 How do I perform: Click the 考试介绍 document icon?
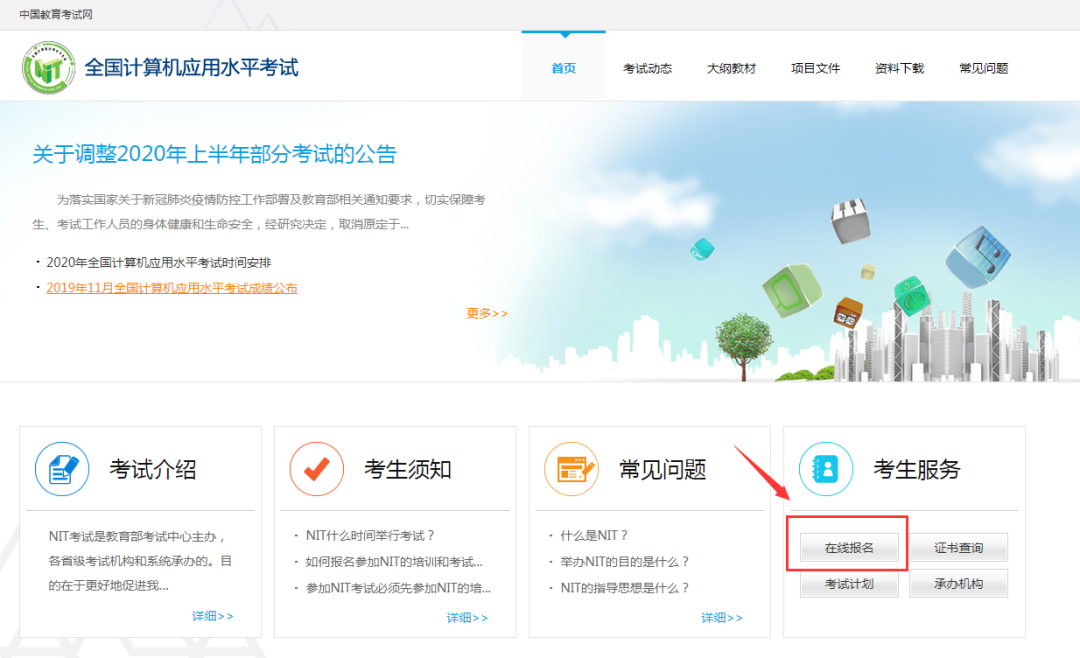coord(62,468)
